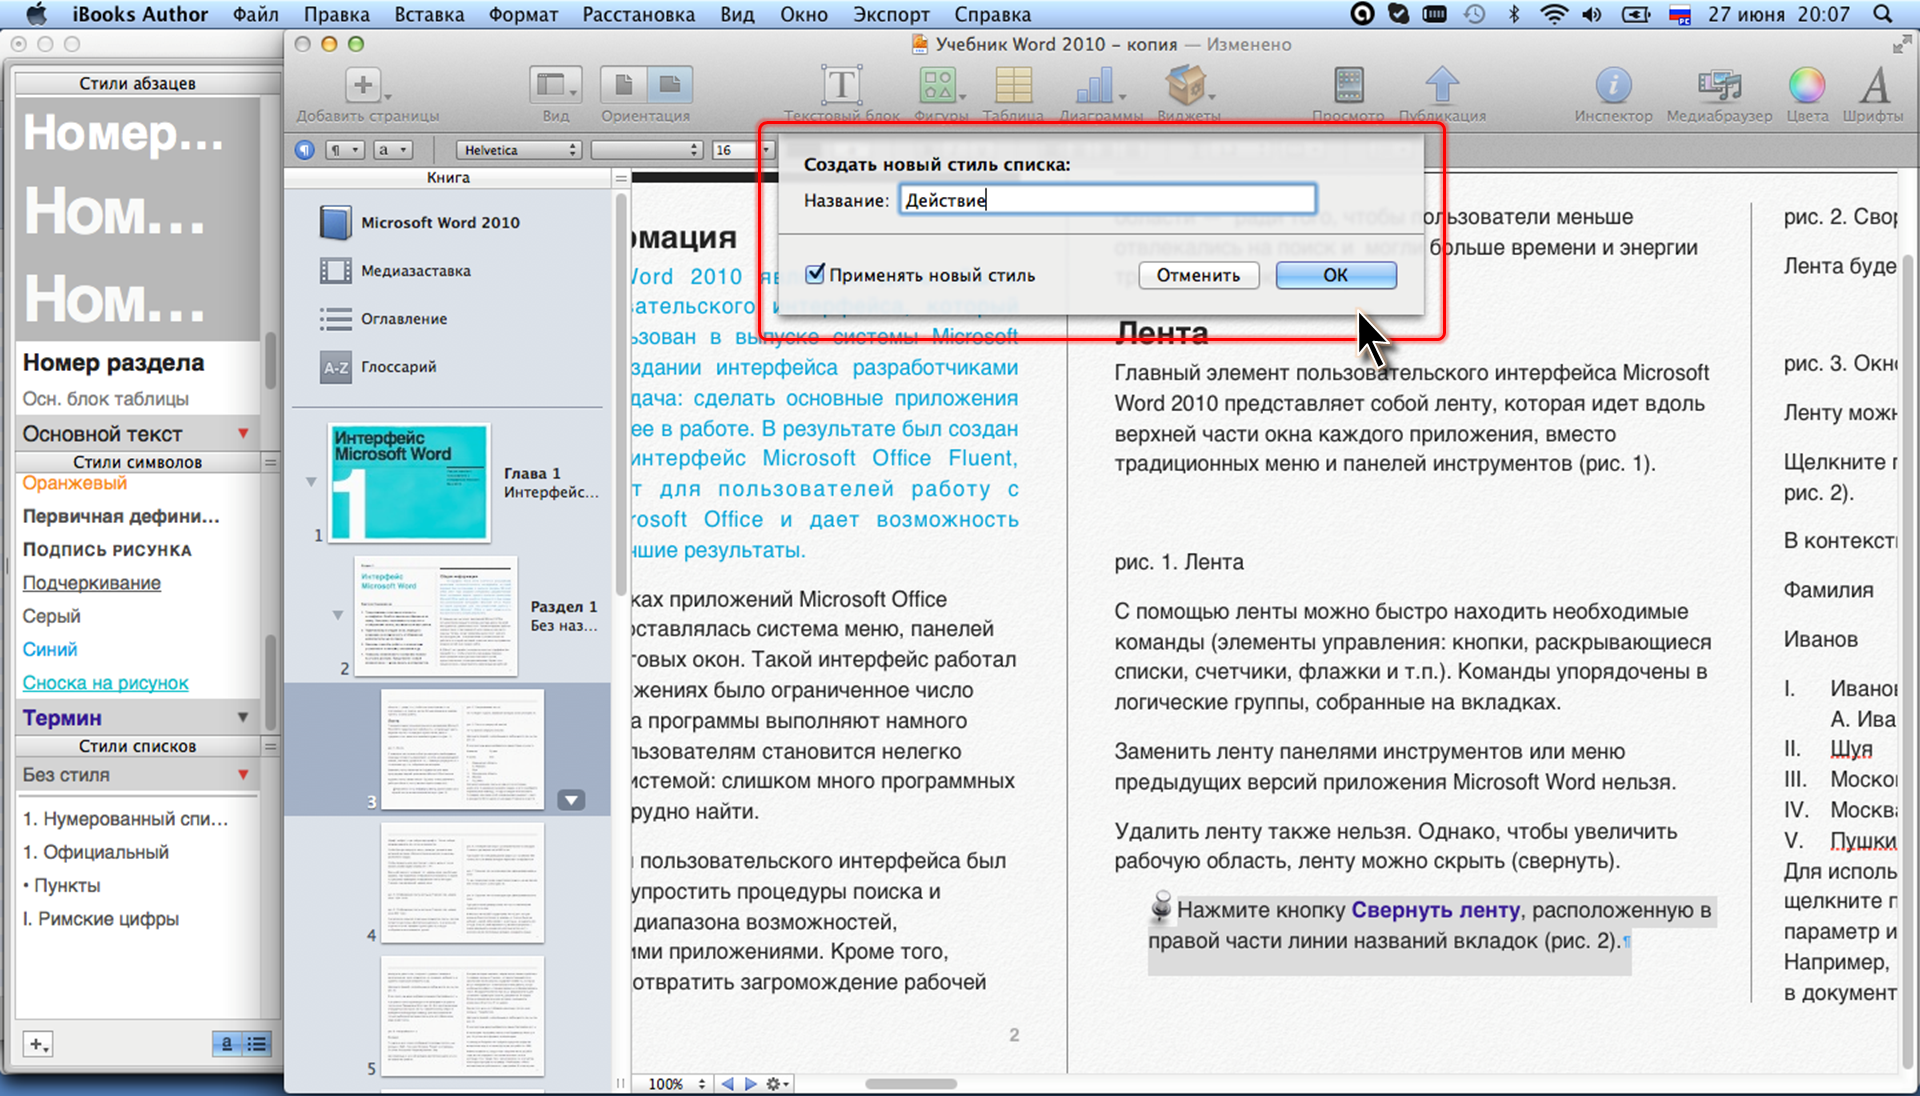The height and width of the screenshot is (1096, 1920).
Task: Click the OK button in the dialog
Action: (x=1336, y=275)
